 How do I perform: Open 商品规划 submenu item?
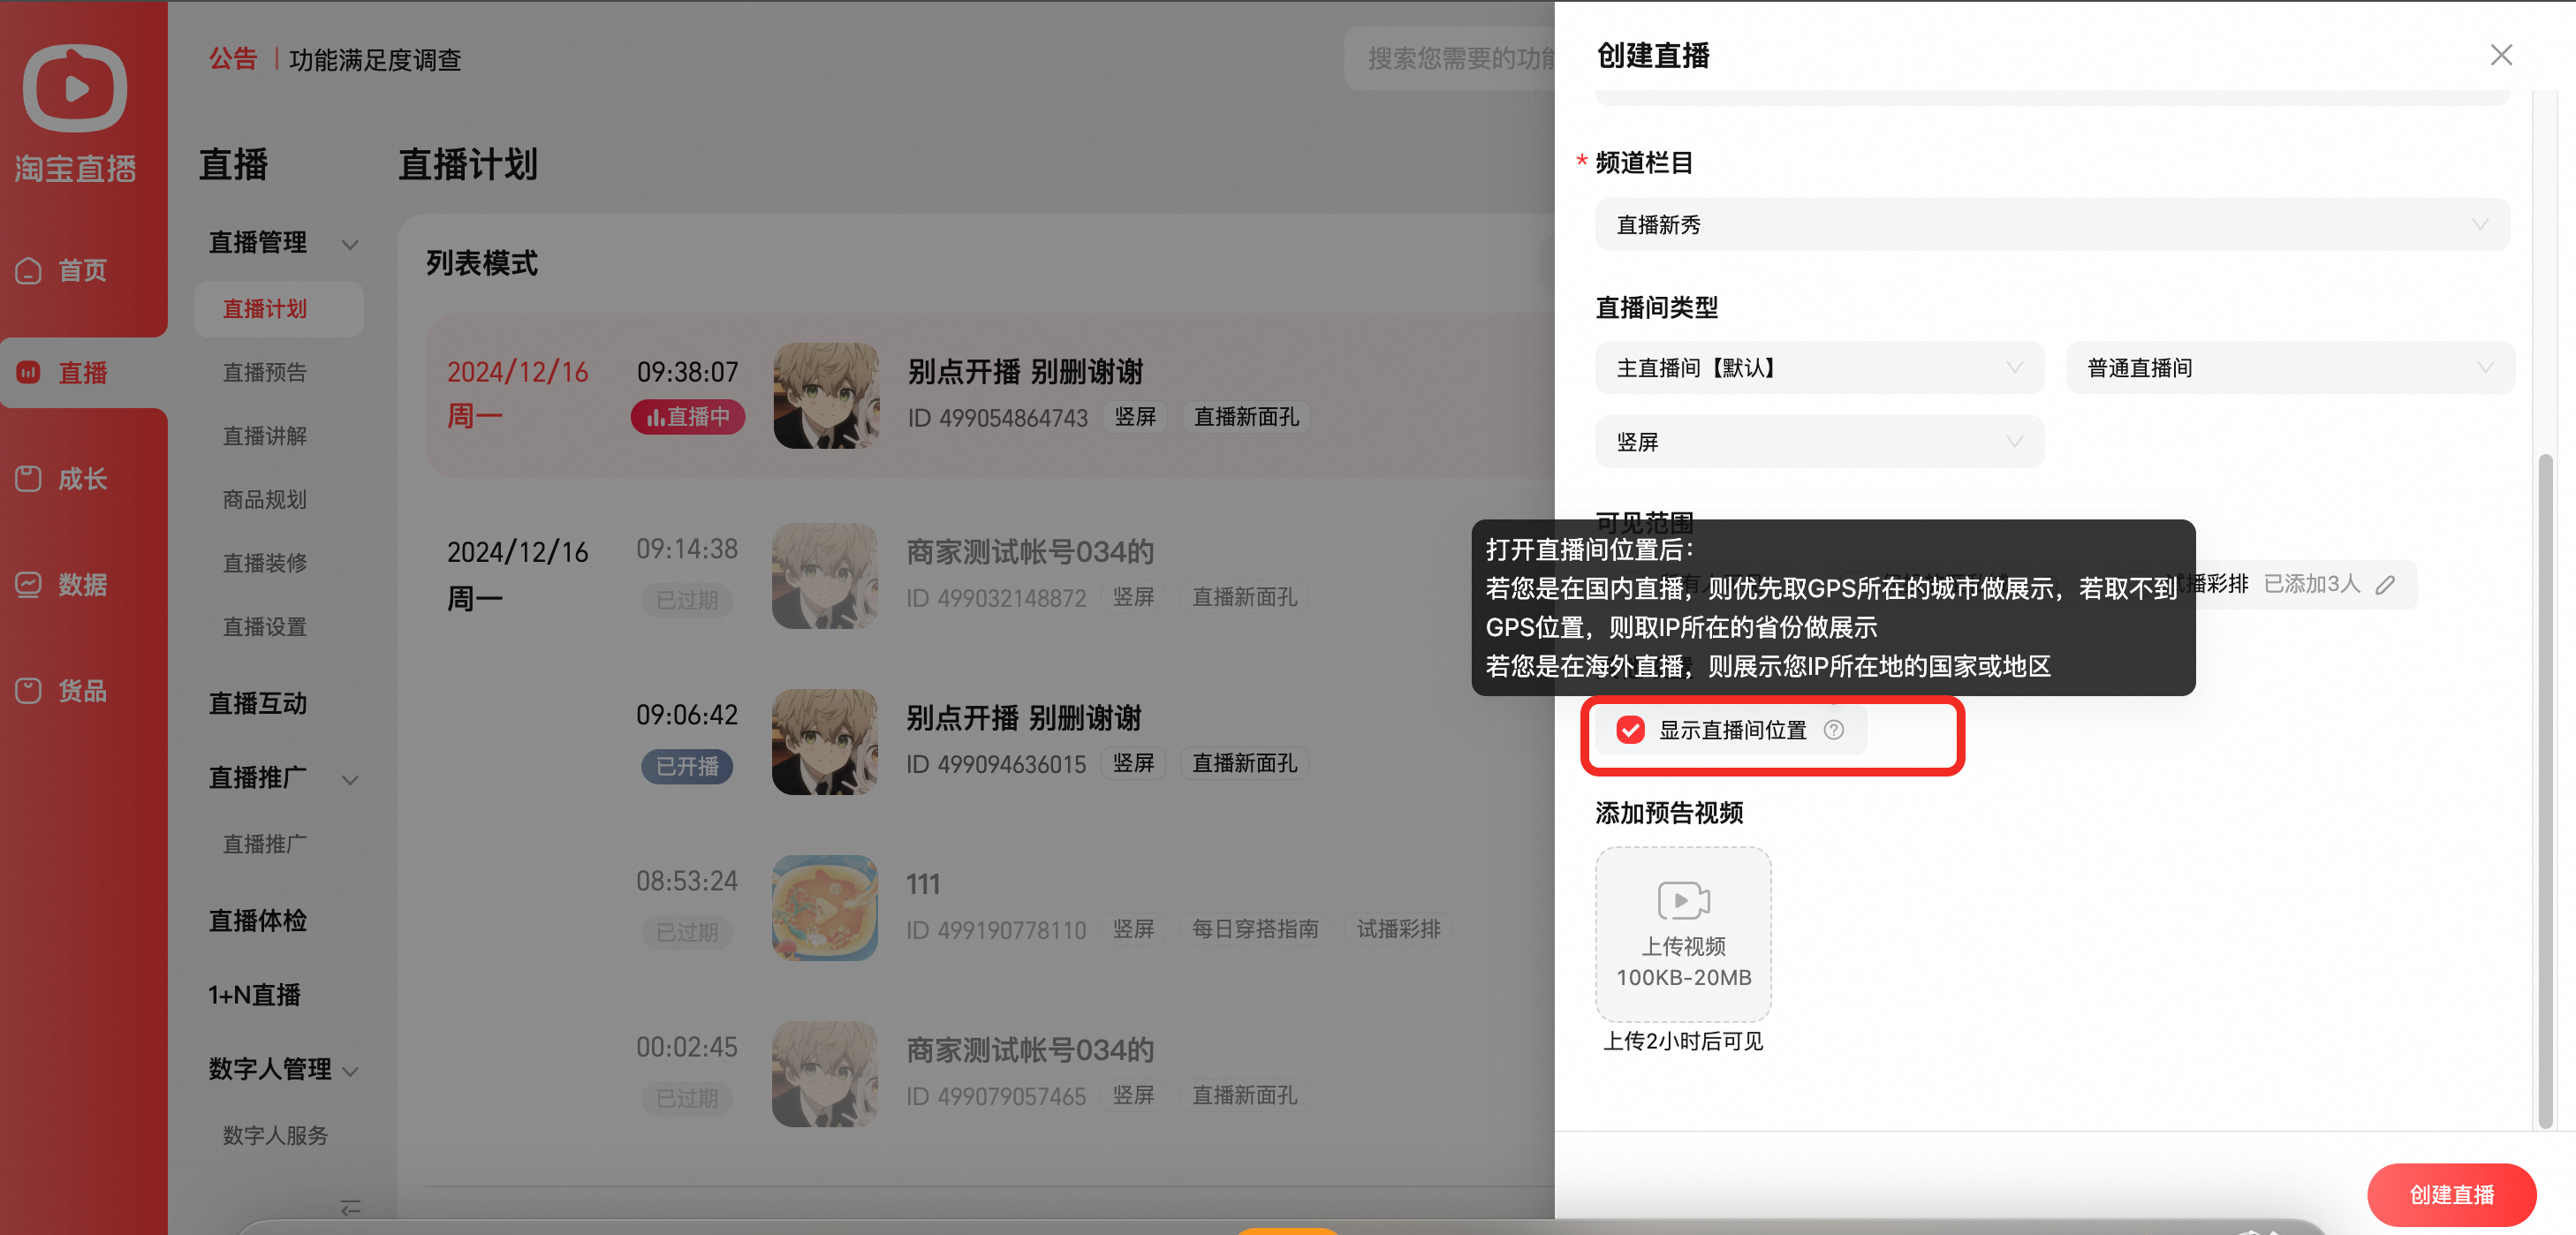pos(265,499)
